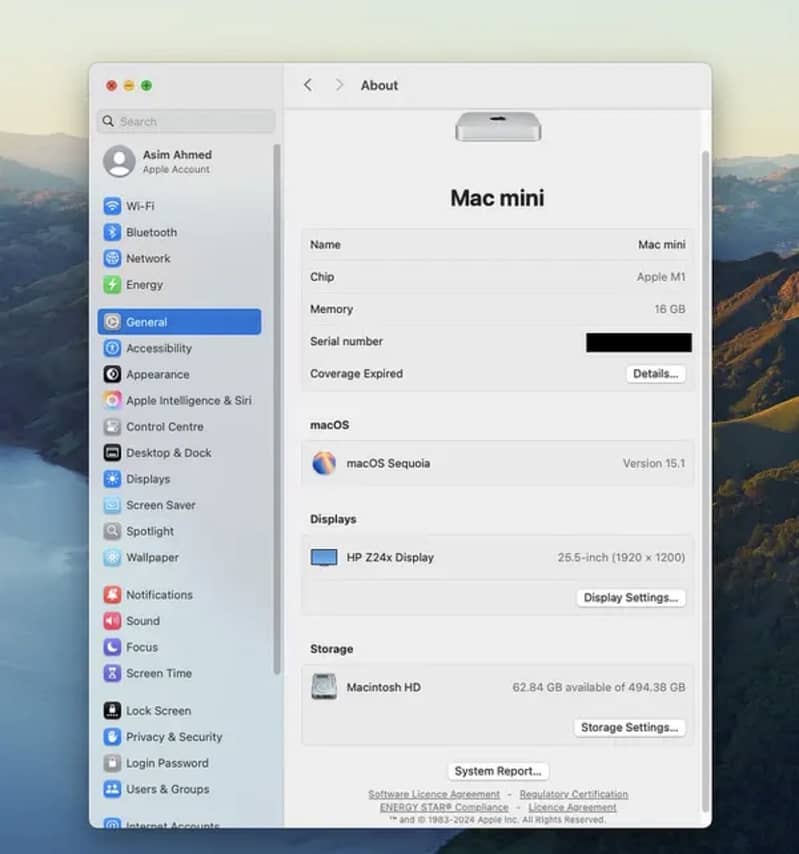Click the Macintosh HD drive icon

tap(324, 687)
